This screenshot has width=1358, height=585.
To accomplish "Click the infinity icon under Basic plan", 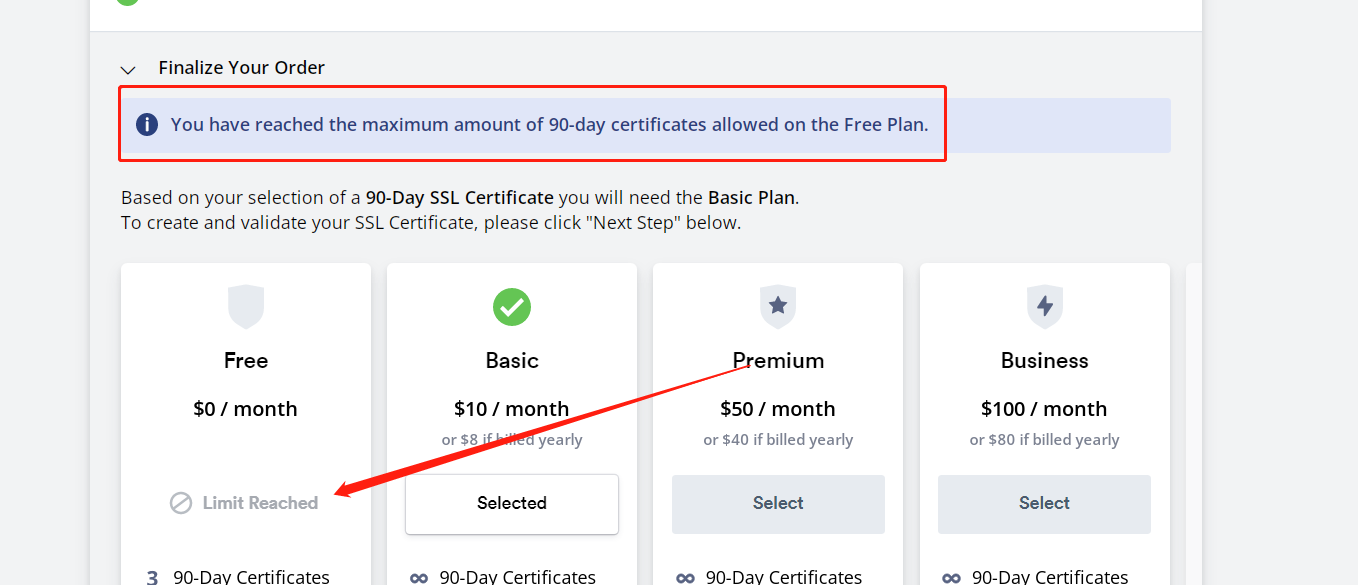I will (419, 577).
